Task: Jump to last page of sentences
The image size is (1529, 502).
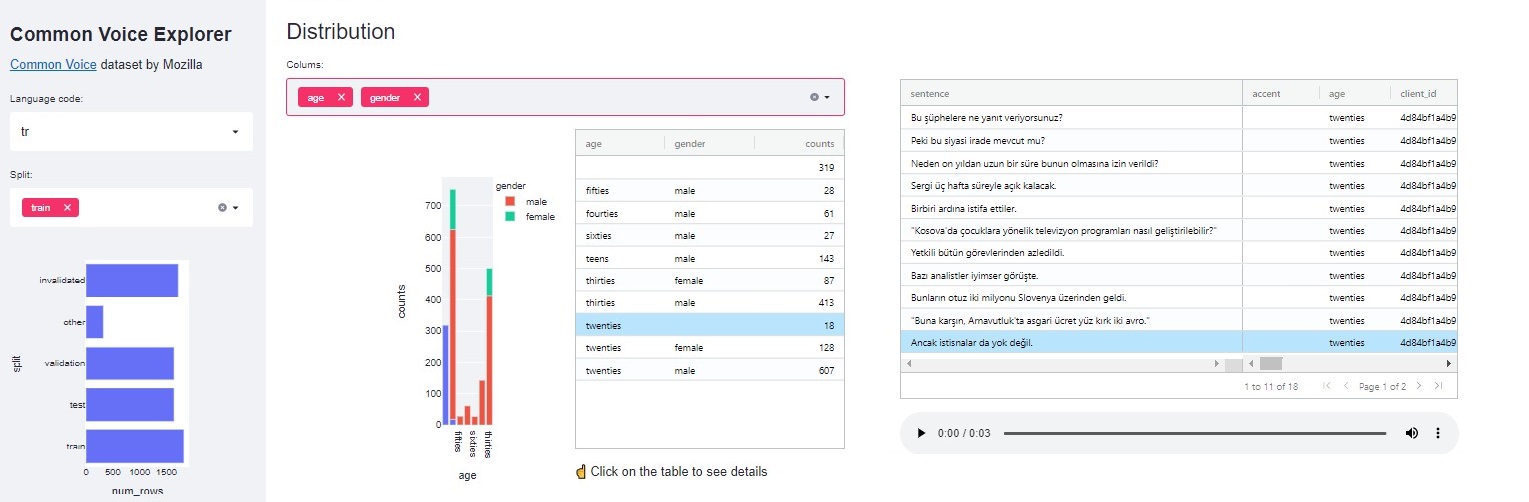Action: (x=1438, y=386)
